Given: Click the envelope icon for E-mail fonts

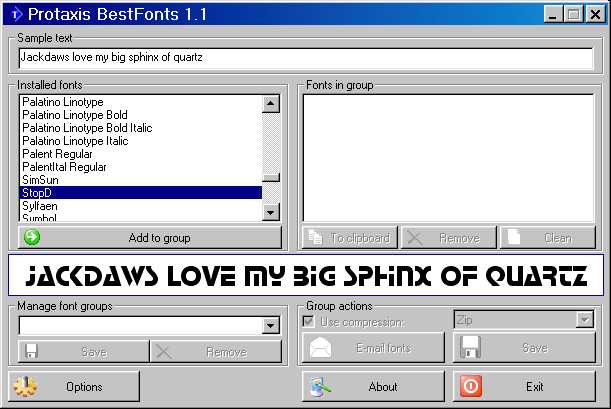Looking at the screenshot, I should [x=321, y=348].
